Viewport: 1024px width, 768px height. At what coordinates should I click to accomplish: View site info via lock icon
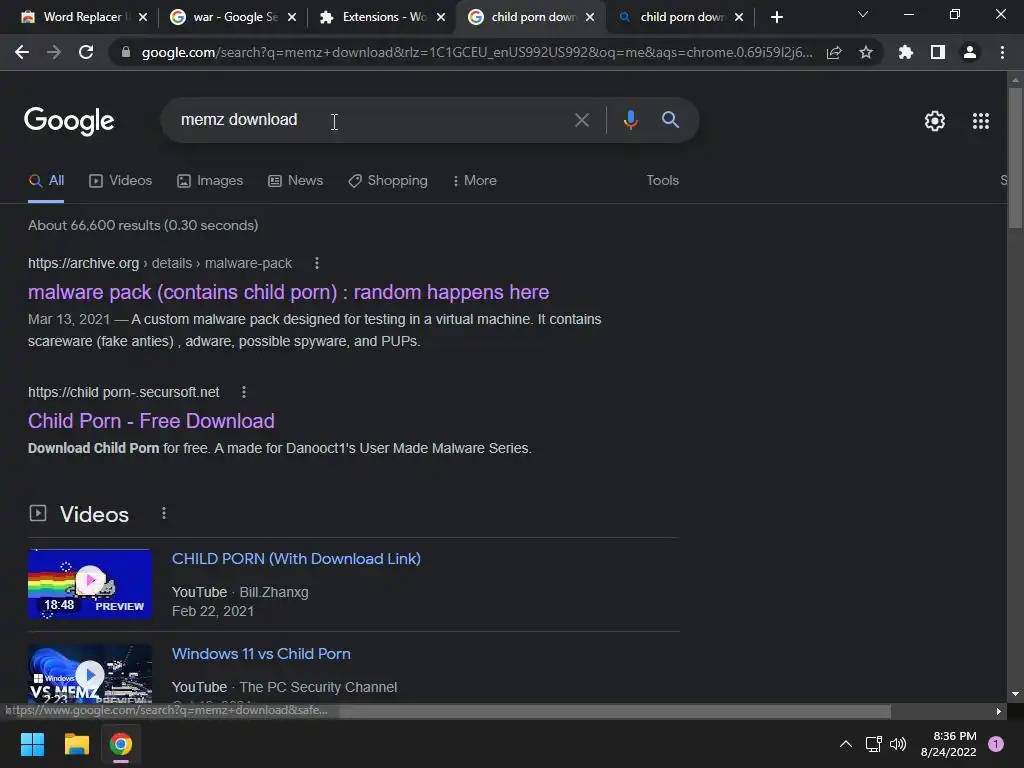point(126,52)
